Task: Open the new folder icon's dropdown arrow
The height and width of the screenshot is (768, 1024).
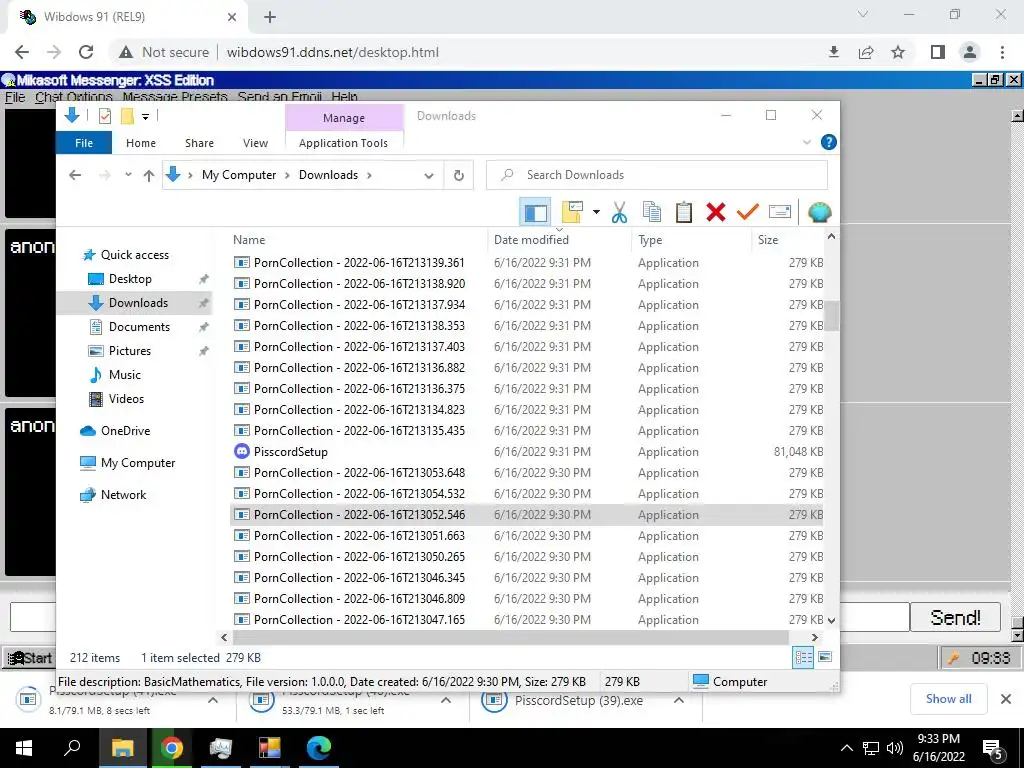Action: [596, 212]
